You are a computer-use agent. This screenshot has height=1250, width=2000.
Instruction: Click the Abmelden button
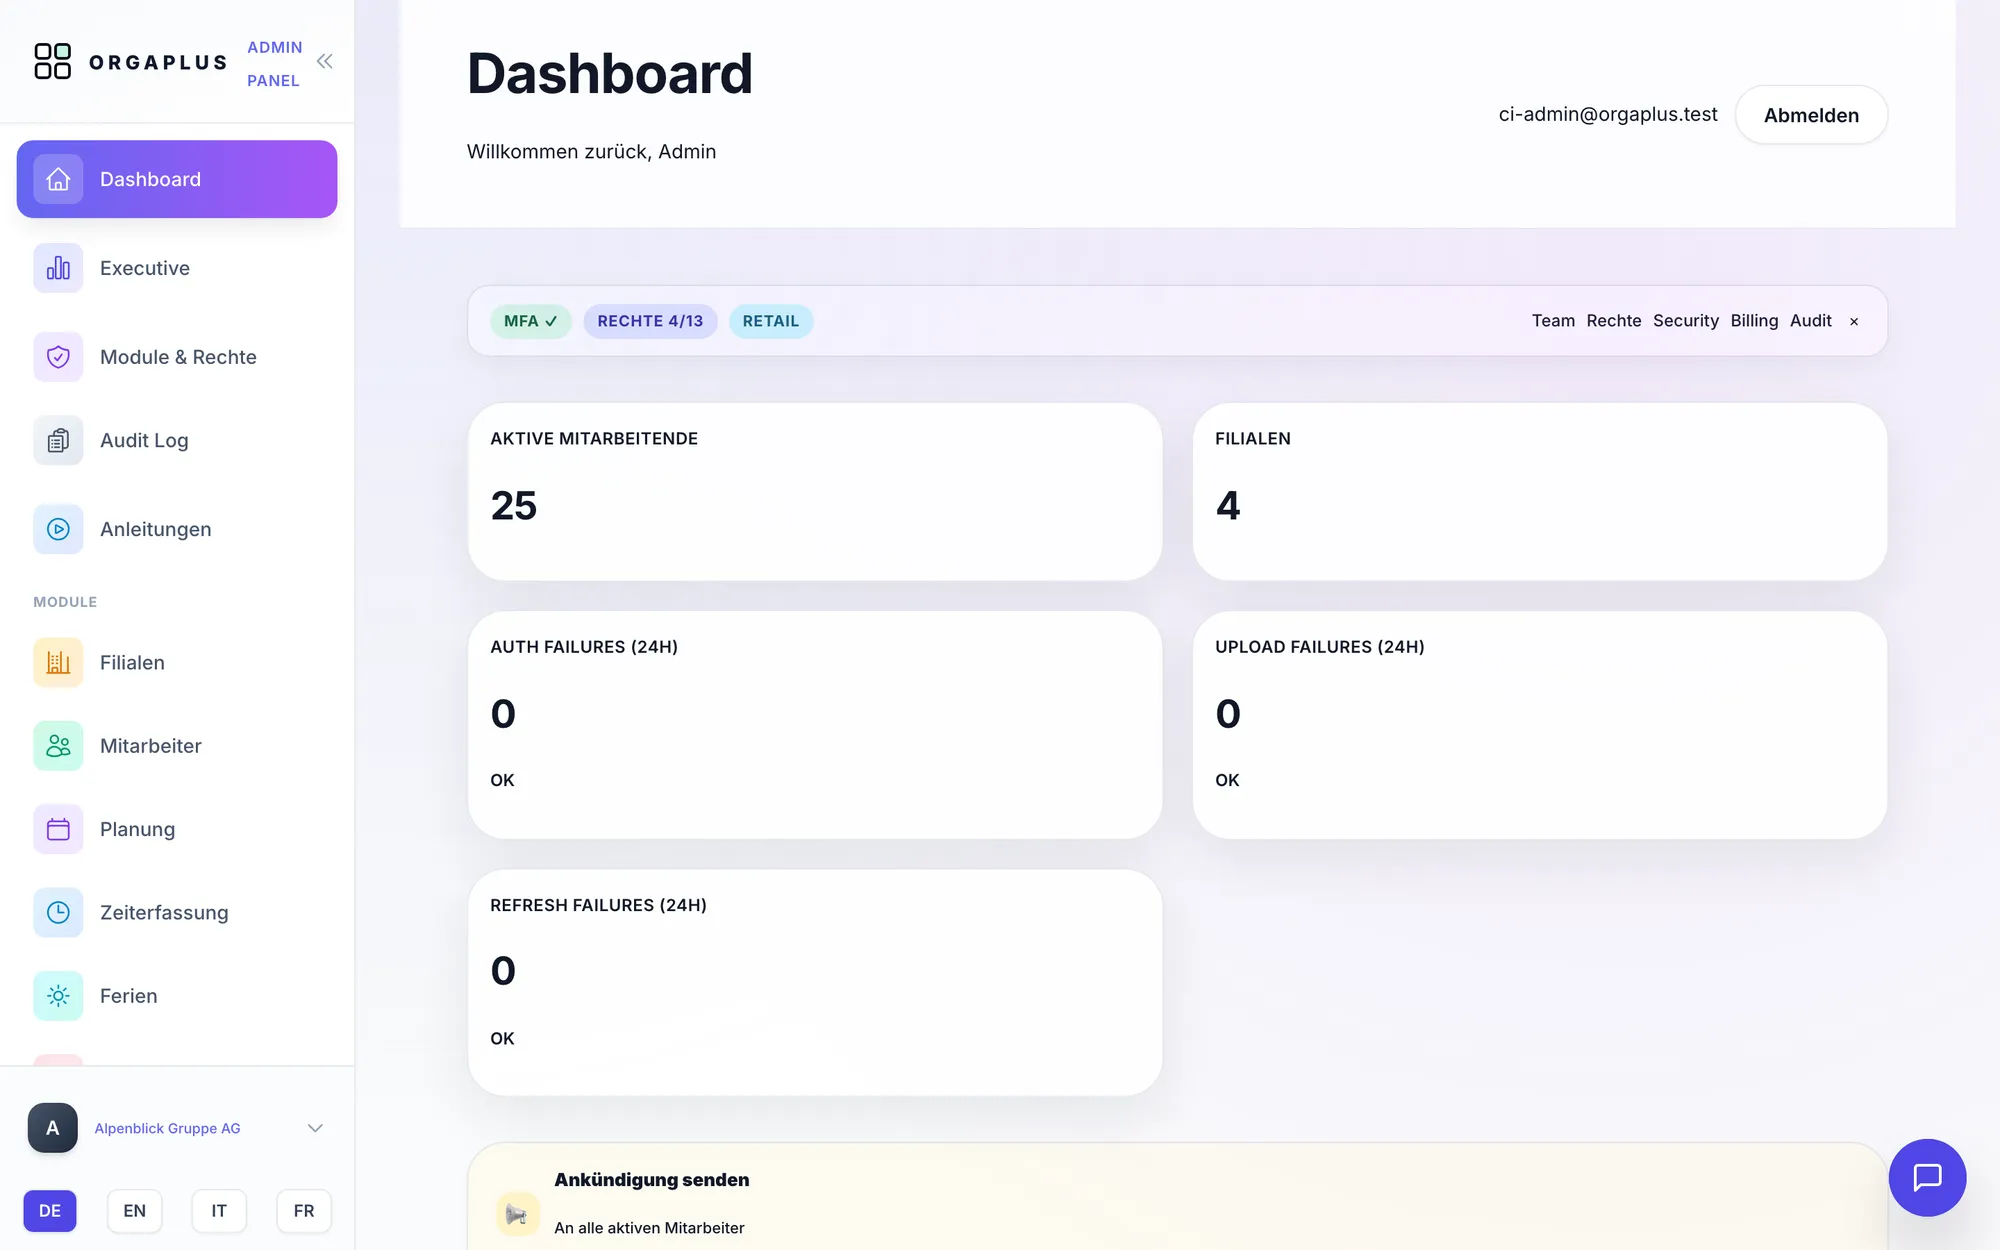(x=1811, y=115)
